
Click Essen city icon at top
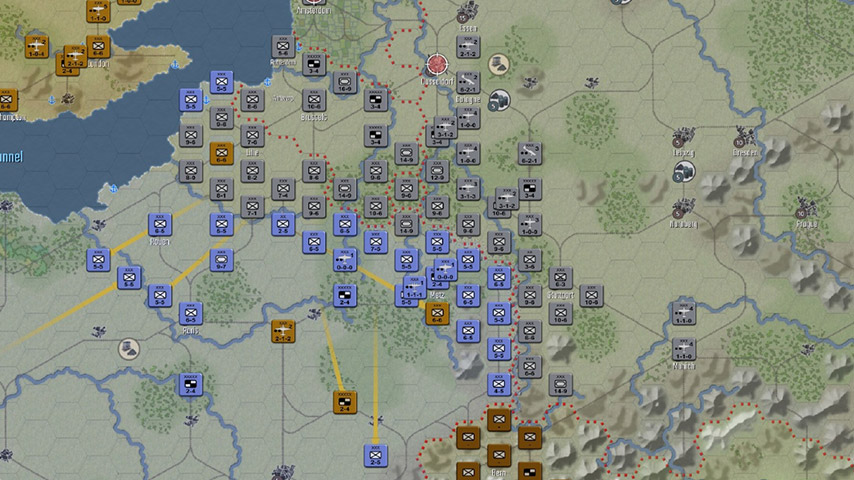coord(467,11)
